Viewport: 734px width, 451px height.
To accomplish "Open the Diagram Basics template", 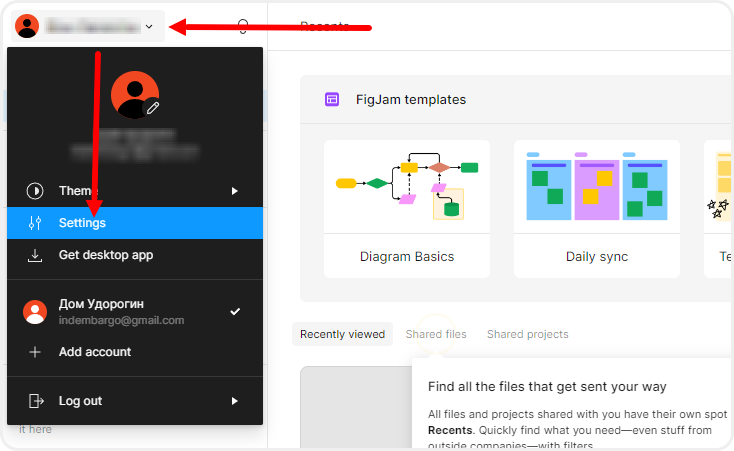I will (x=407, y=208).
